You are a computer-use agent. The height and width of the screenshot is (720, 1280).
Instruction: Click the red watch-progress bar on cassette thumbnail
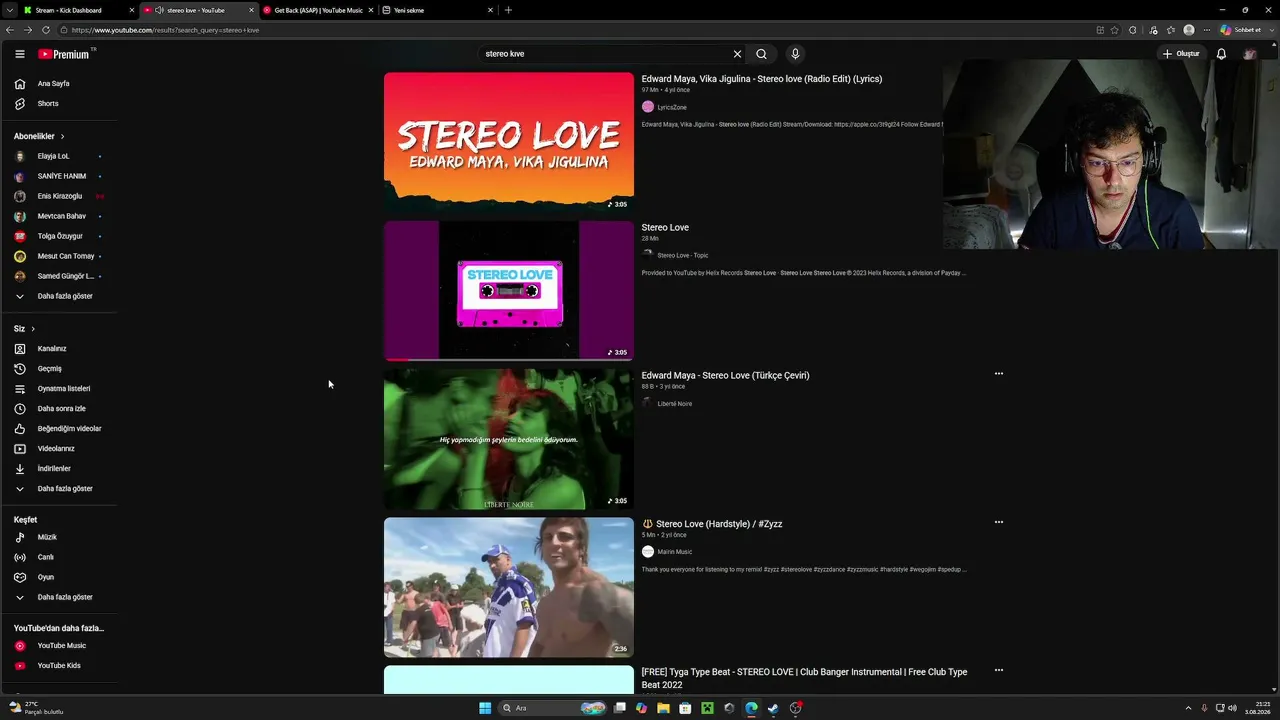pyautogui.click(x=397, y=358)
